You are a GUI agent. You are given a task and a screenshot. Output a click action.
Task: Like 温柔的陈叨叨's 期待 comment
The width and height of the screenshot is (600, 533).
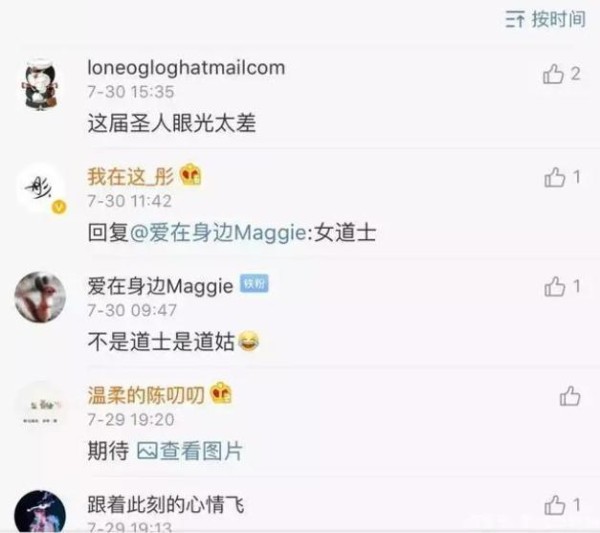[x=570, y=396]
